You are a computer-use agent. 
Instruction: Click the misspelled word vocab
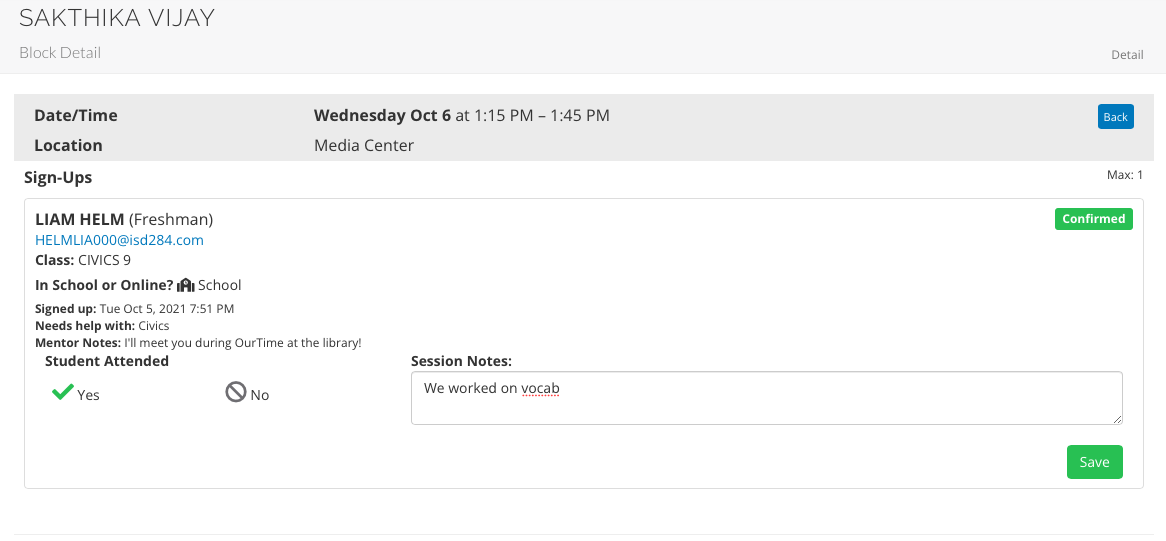point(540,388)
